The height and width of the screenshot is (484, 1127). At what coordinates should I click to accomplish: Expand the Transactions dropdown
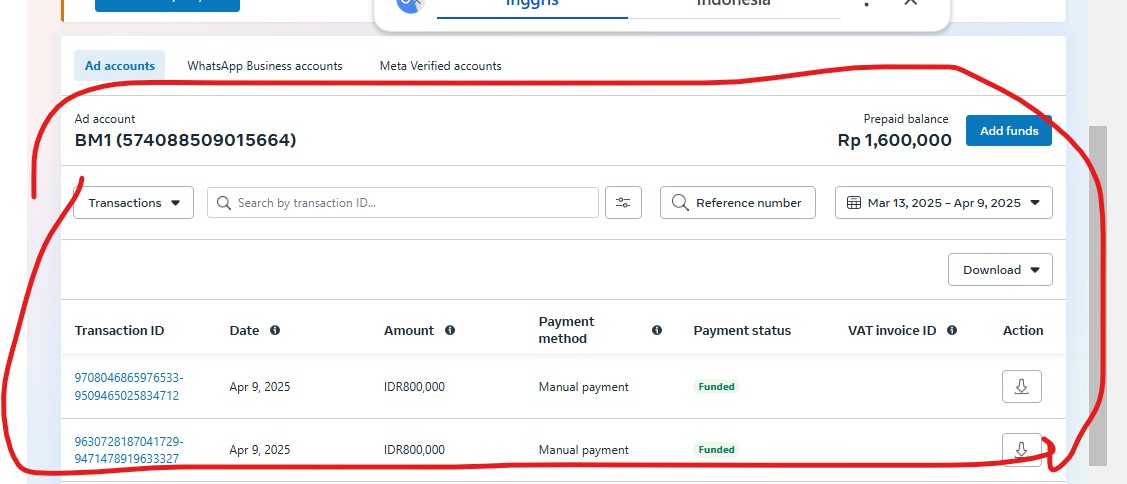pos(134,203)
